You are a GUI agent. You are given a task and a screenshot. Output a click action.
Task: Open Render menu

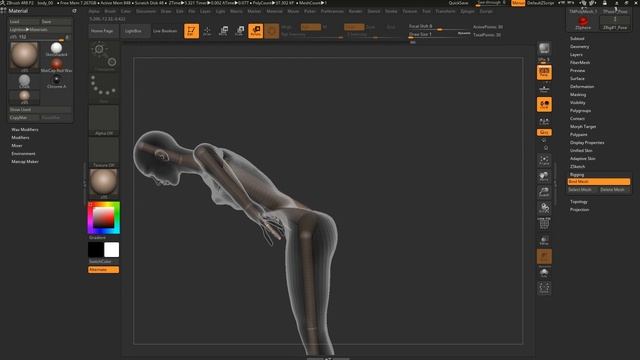point(356,11)
